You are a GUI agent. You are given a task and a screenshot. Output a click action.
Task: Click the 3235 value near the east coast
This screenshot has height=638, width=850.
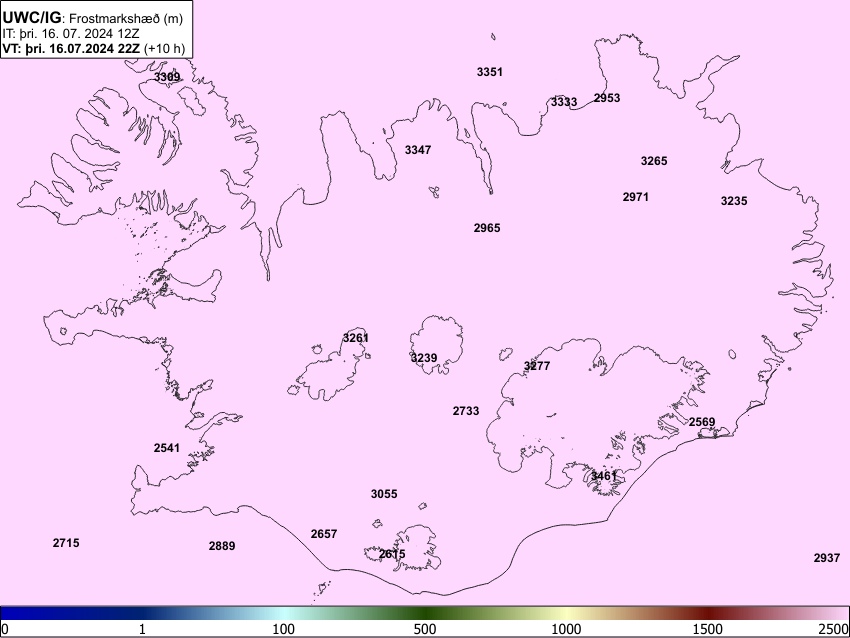pos(734,201)
